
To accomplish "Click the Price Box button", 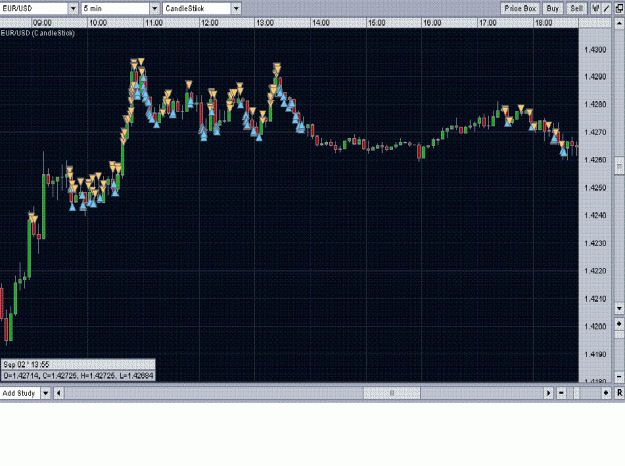I will pos(520,8).
